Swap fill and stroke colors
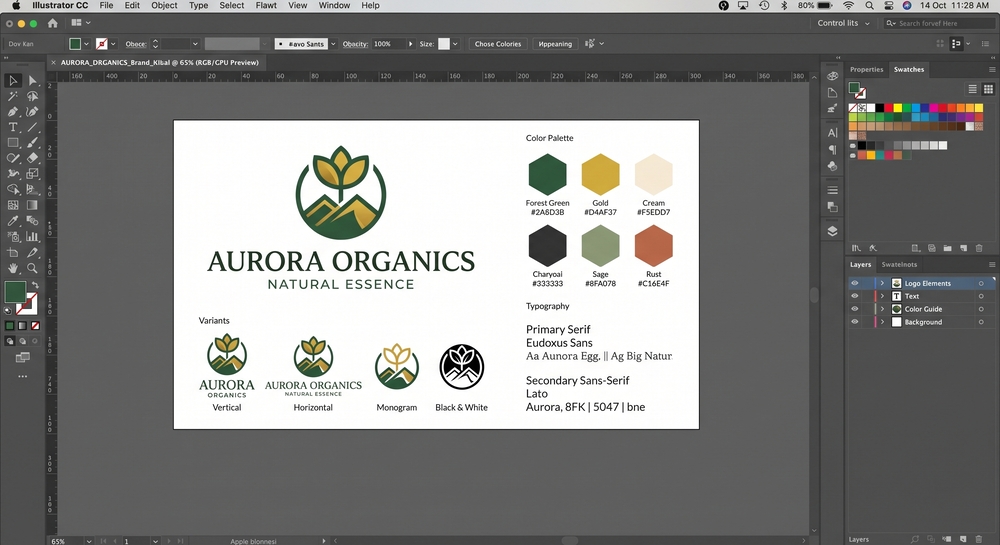Image resolution: width=1000 pixels, height=545 pixels. tap(36, 285)
